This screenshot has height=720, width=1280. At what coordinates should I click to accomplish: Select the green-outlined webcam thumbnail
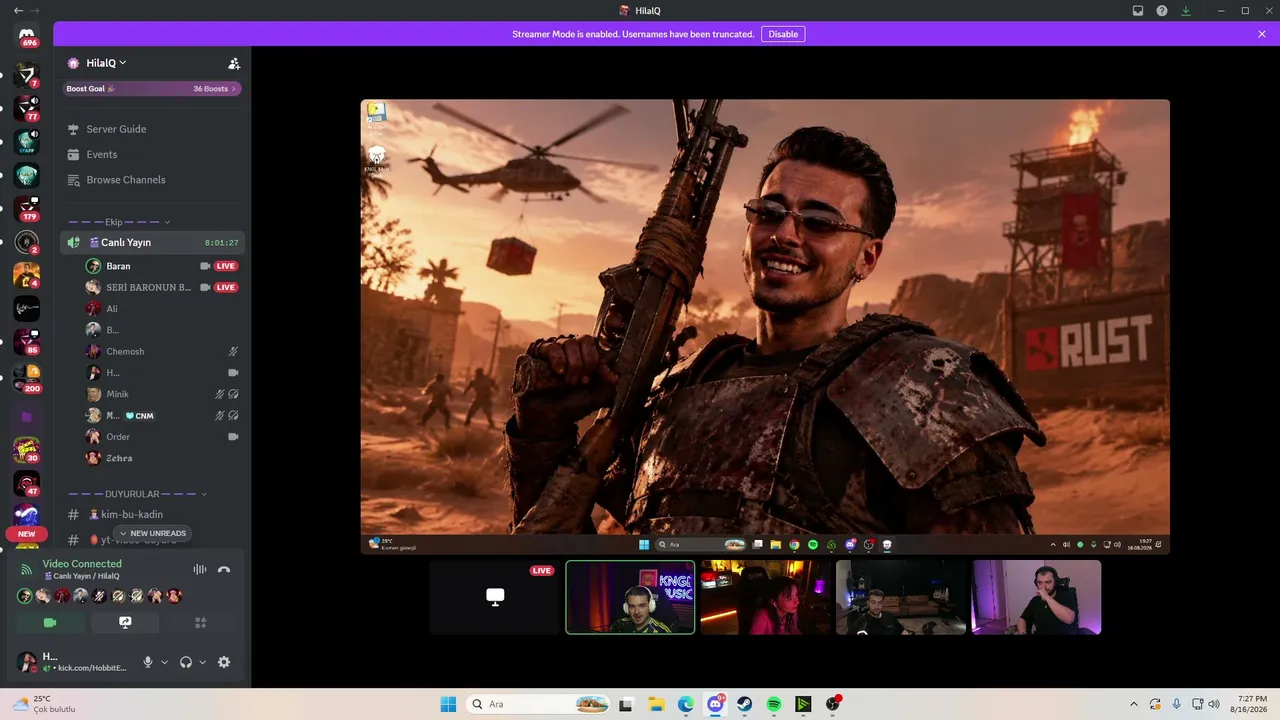630,597
